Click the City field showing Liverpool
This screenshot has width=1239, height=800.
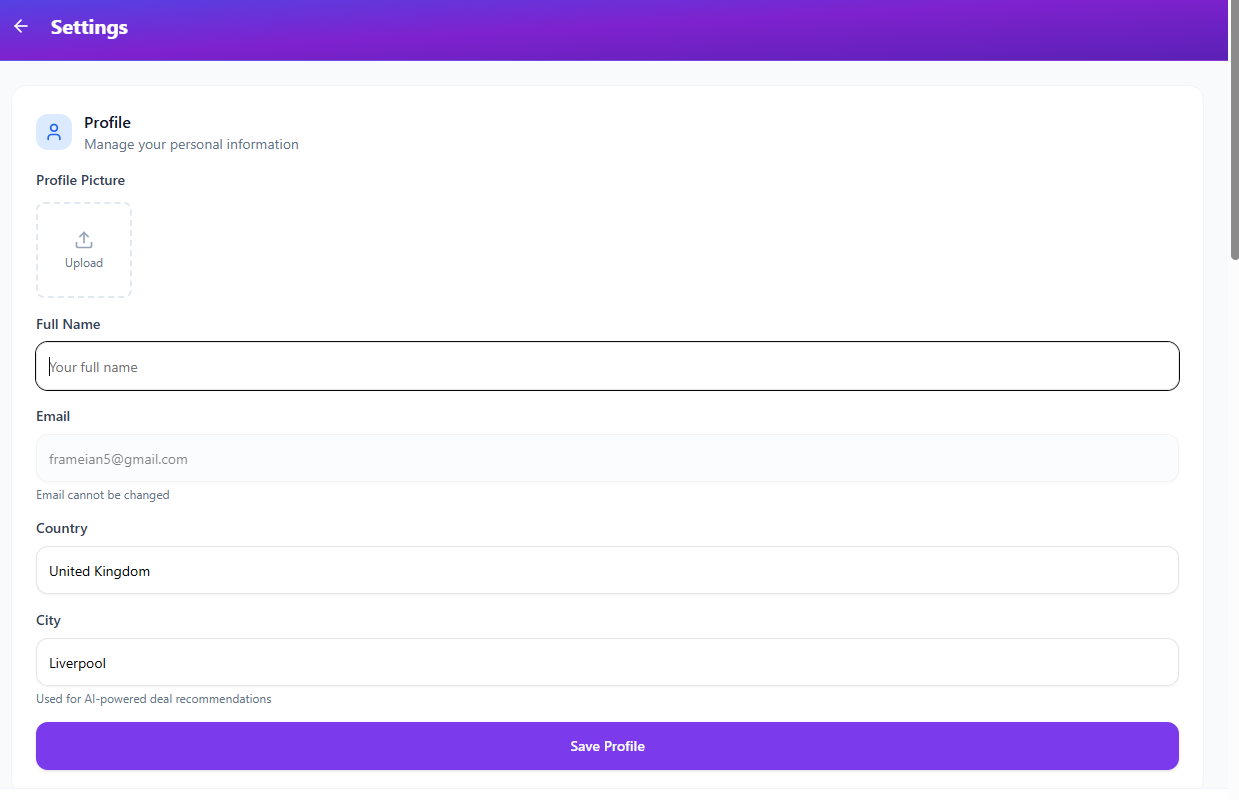607,663
